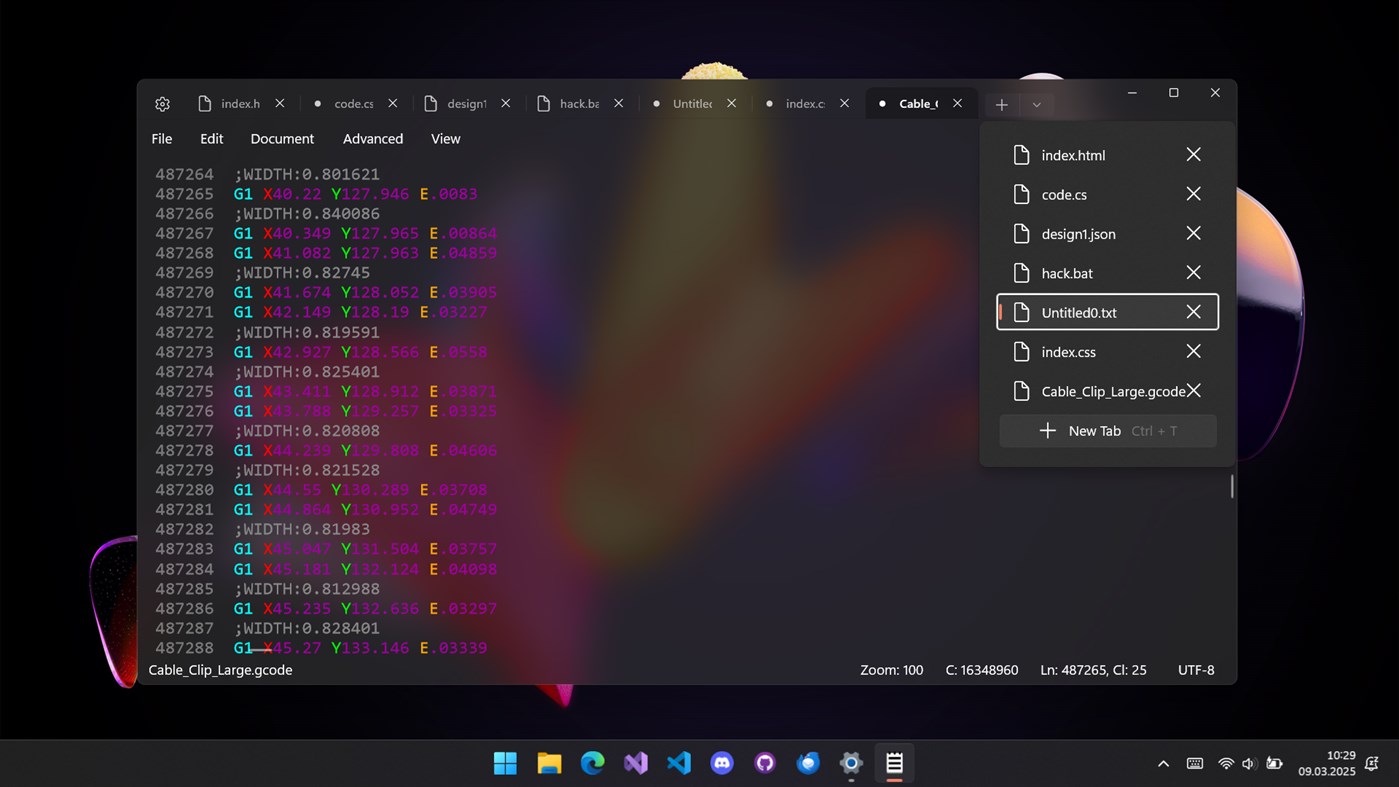Image resolution: width=1399 pixels, height=787 pixels.
Task: Add a new tab with the plus icon
Action: click(x=1001, y=104)
